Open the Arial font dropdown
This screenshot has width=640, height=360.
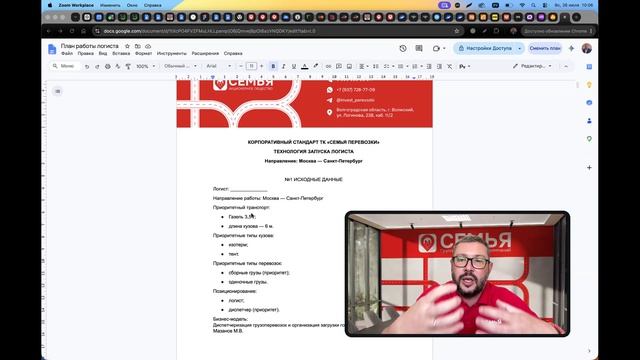click(x=218, y=66)
